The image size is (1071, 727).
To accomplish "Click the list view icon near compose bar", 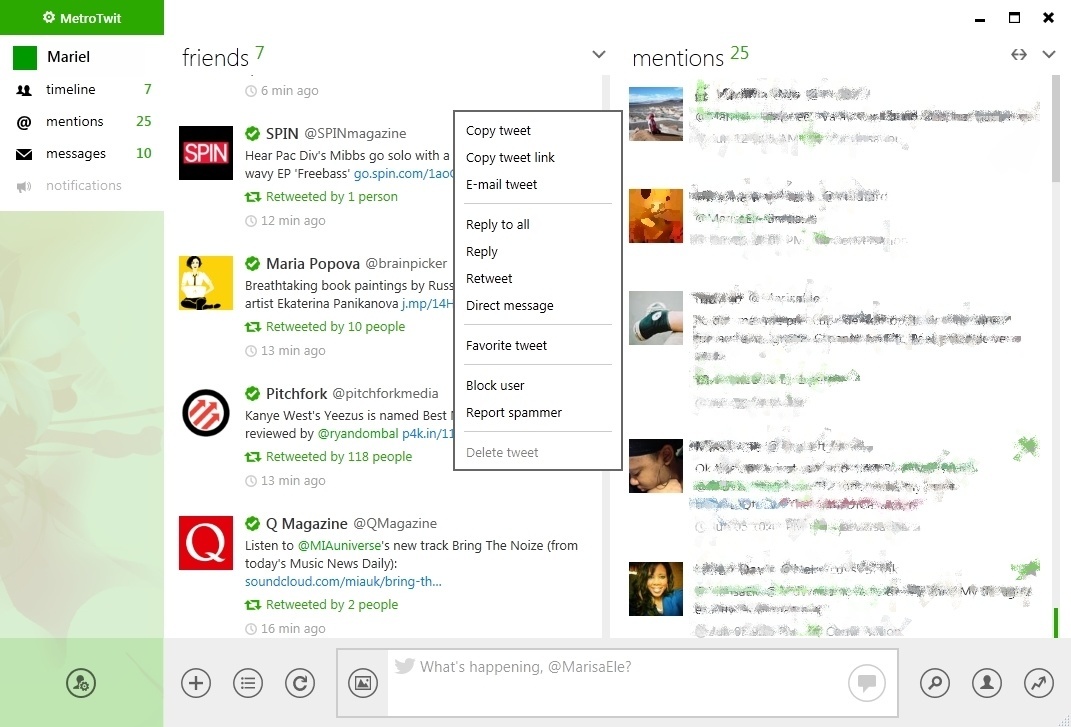I will [x=247, y=683].
